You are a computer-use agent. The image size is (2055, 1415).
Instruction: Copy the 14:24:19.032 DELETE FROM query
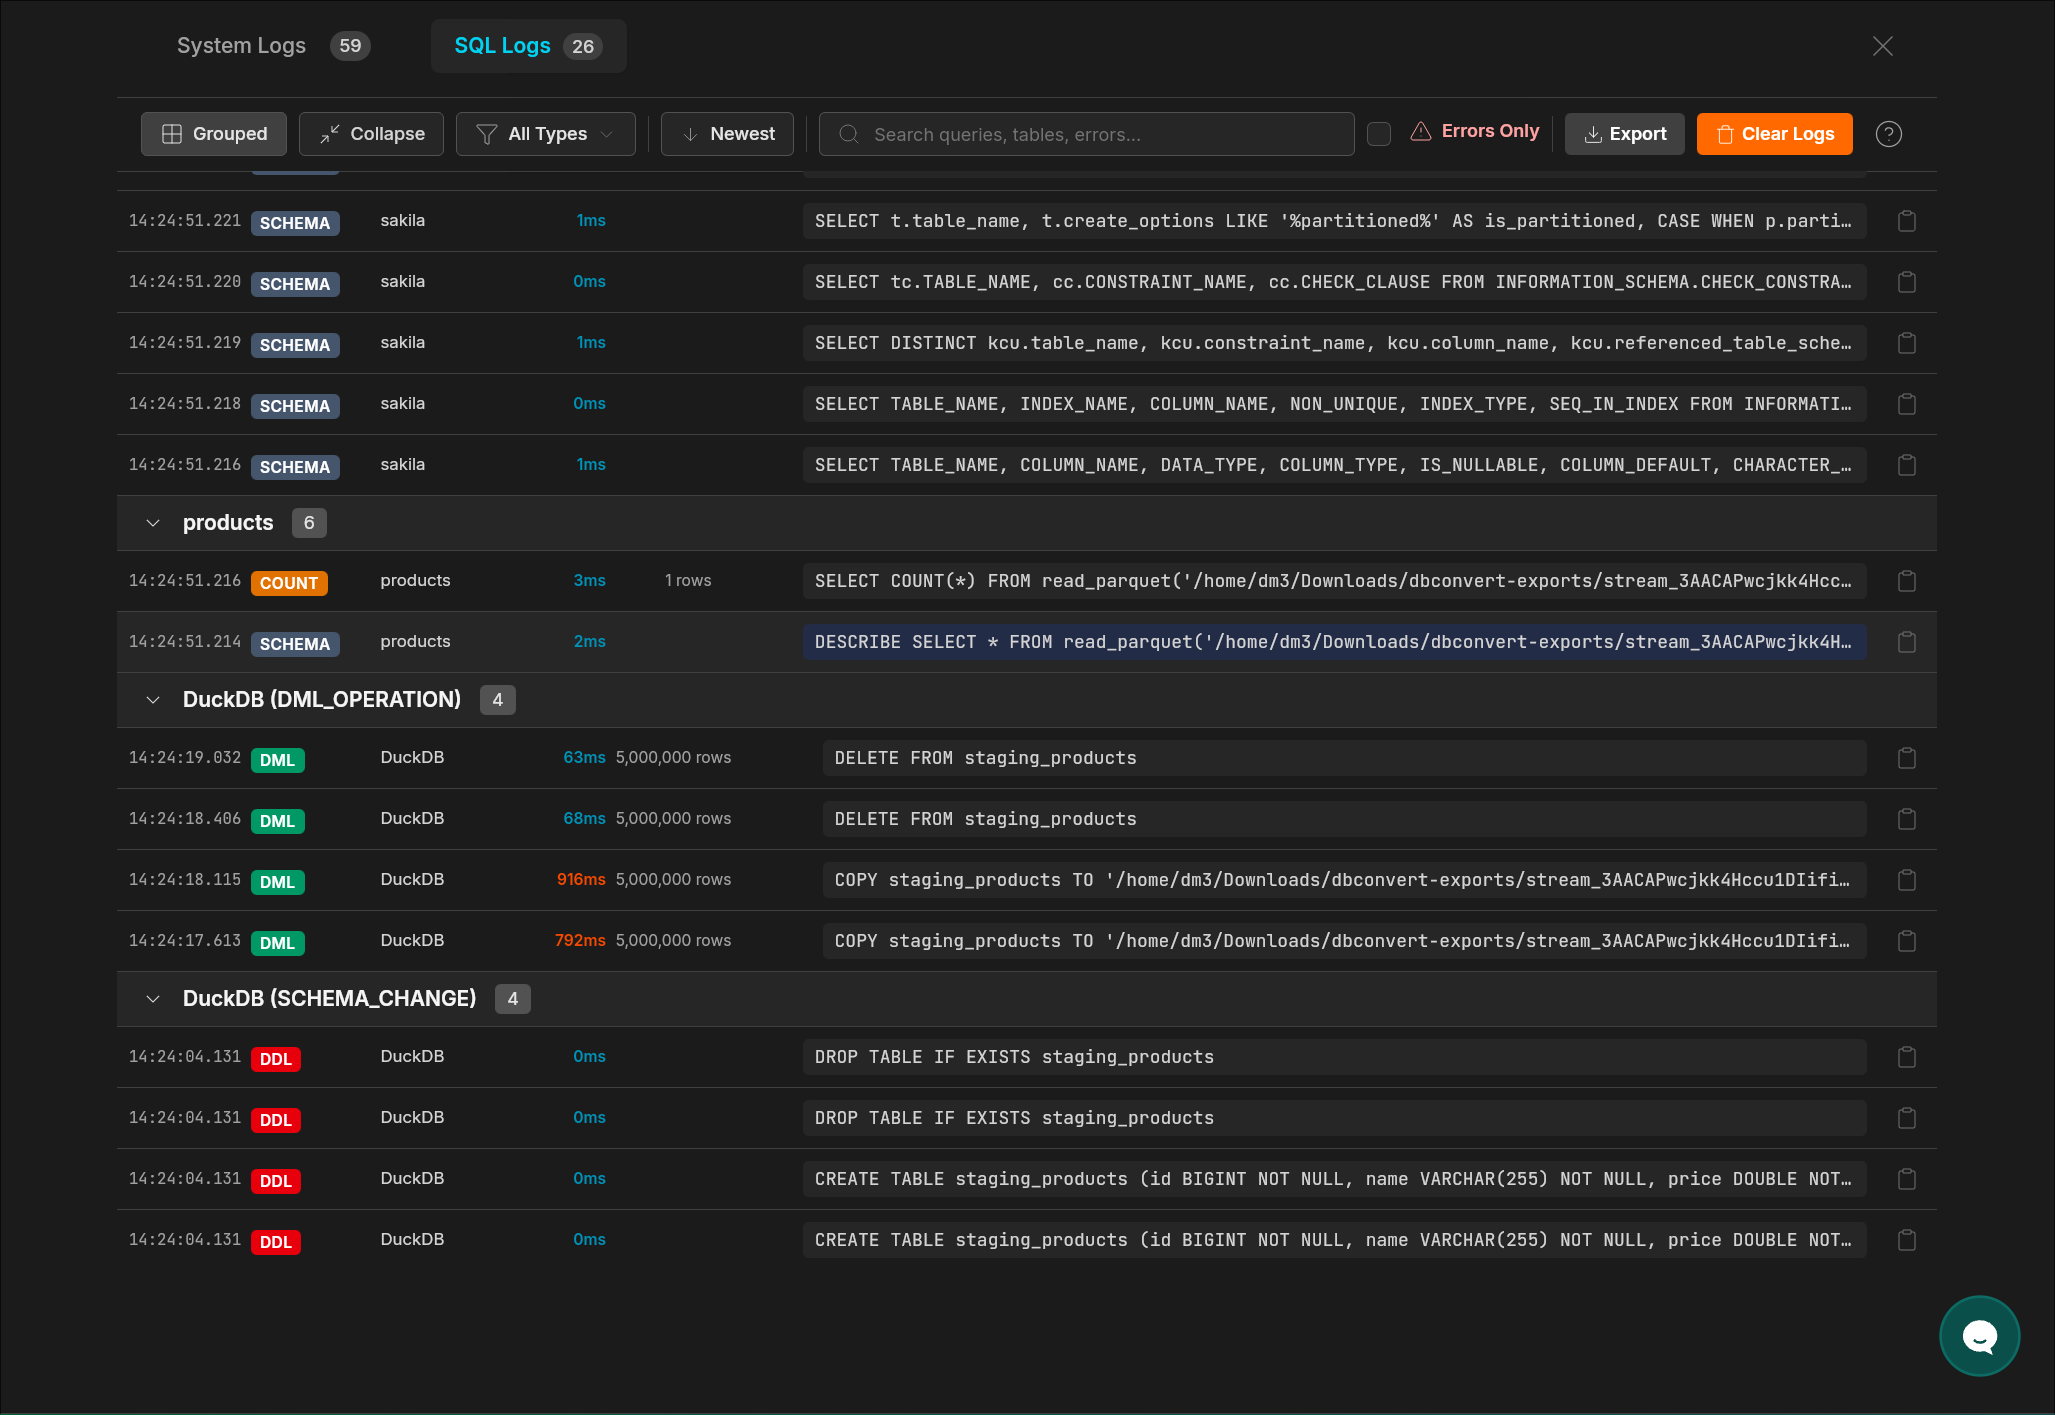click(x=1906, y=758)
